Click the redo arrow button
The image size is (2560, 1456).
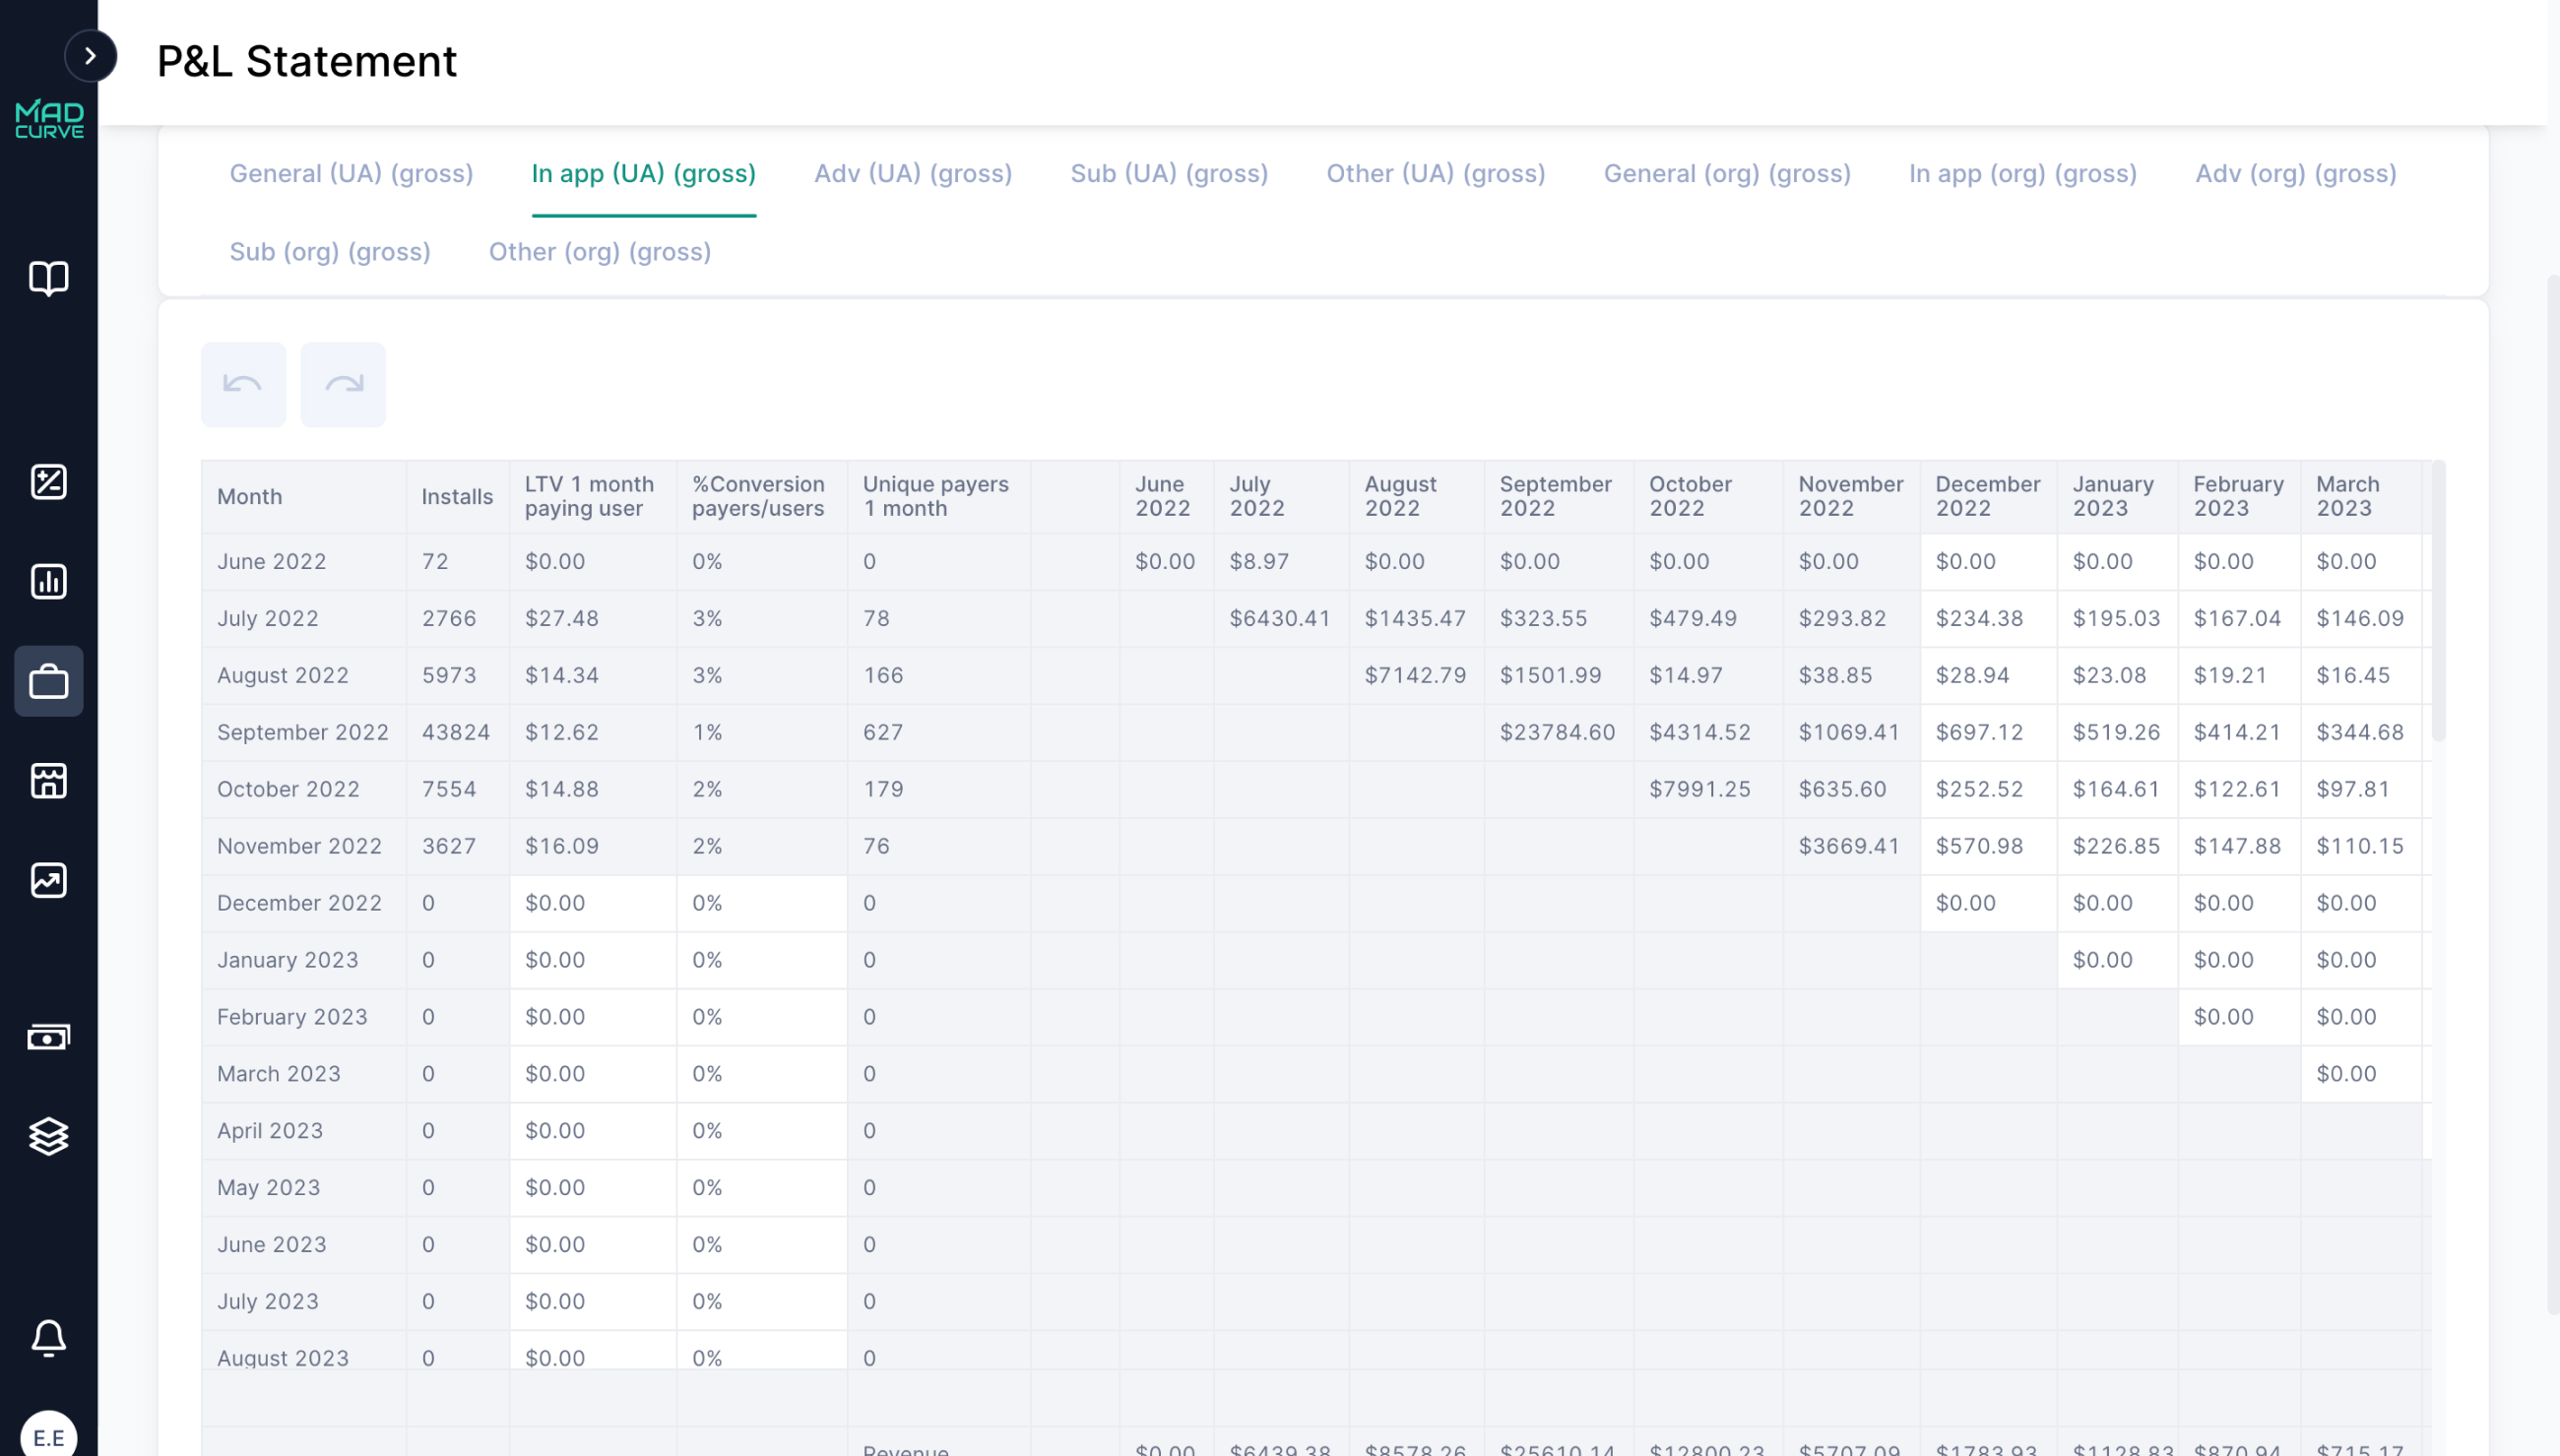coord(343,385)
